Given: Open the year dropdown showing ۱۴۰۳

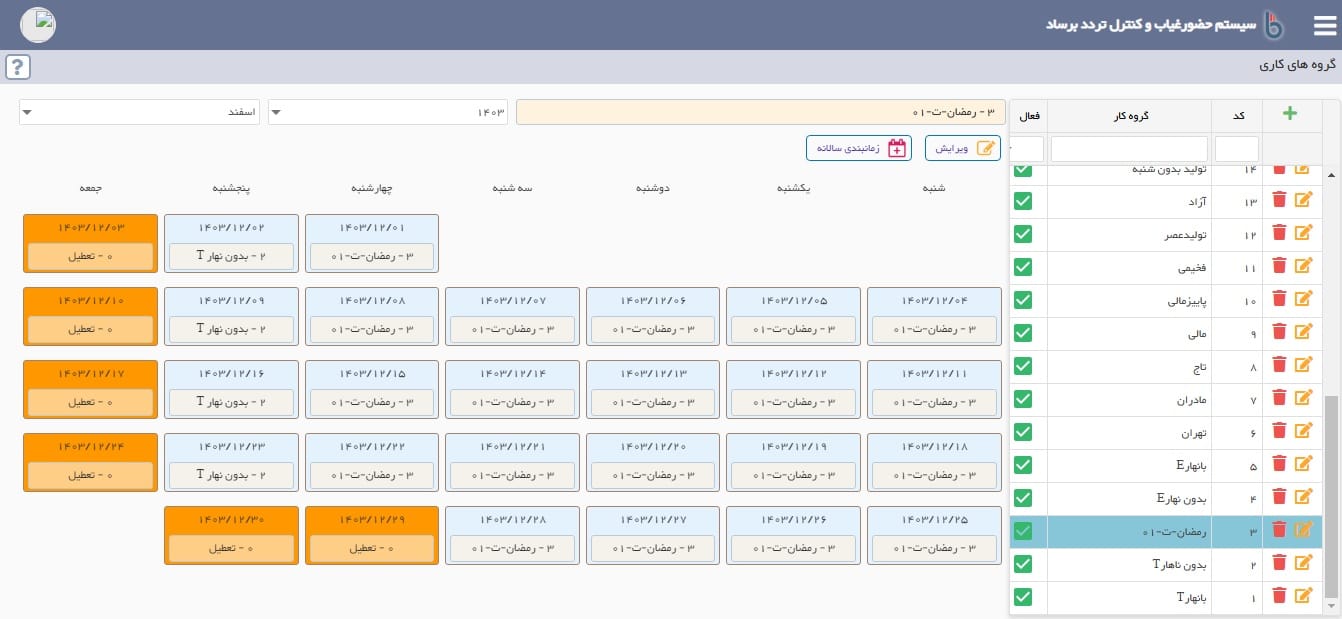Looking at the screenshot, I should [x=388, y=112].
